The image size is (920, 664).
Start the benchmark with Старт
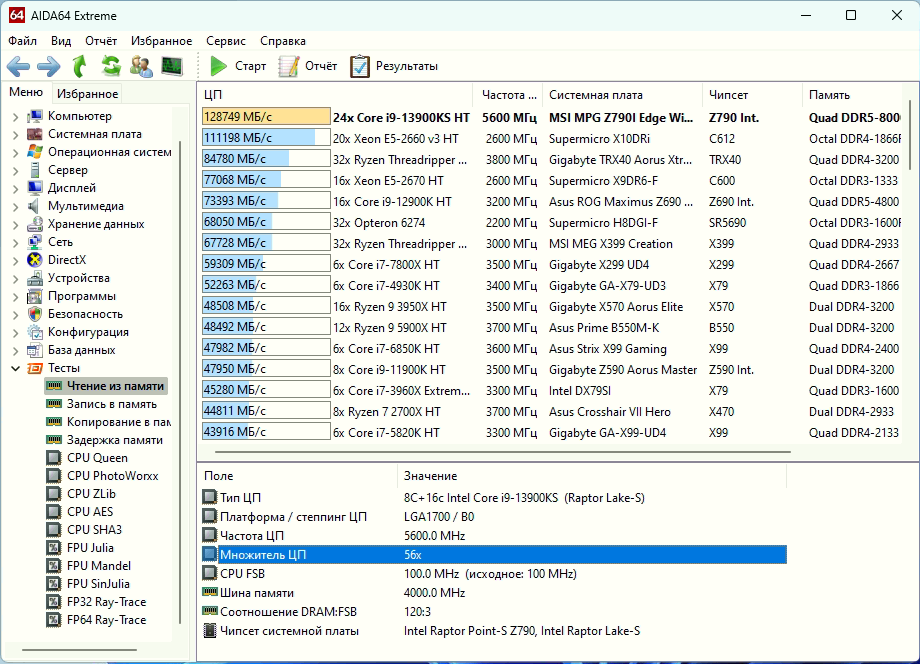click(x=238, y=66)
